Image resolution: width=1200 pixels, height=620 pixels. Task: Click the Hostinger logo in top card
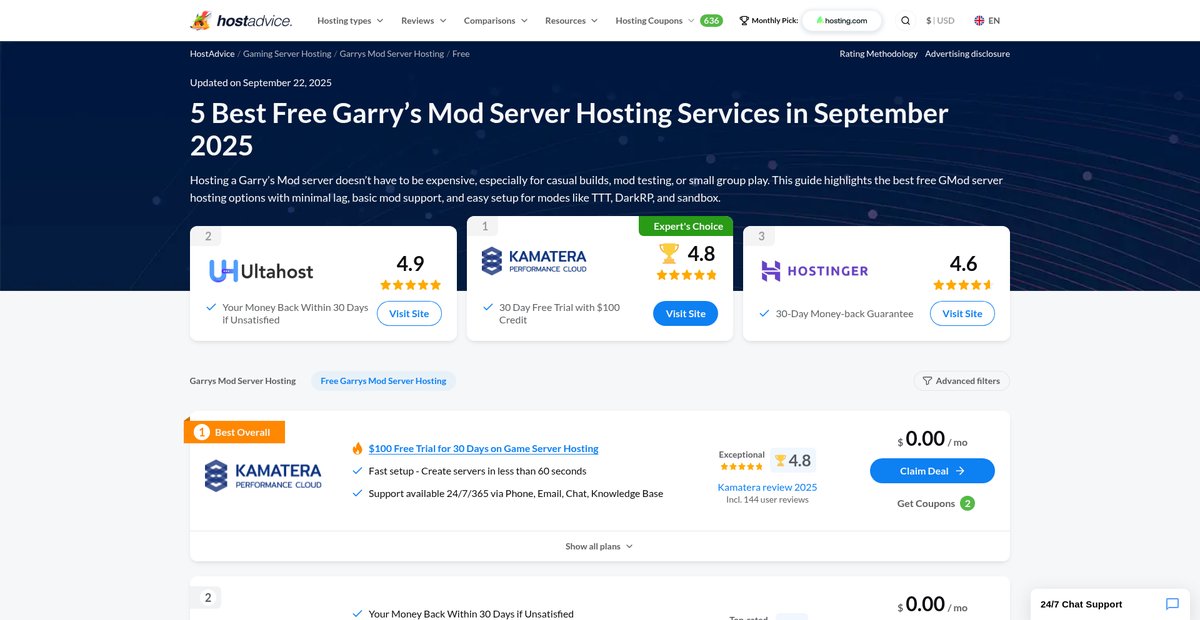[x=814, y=270]
